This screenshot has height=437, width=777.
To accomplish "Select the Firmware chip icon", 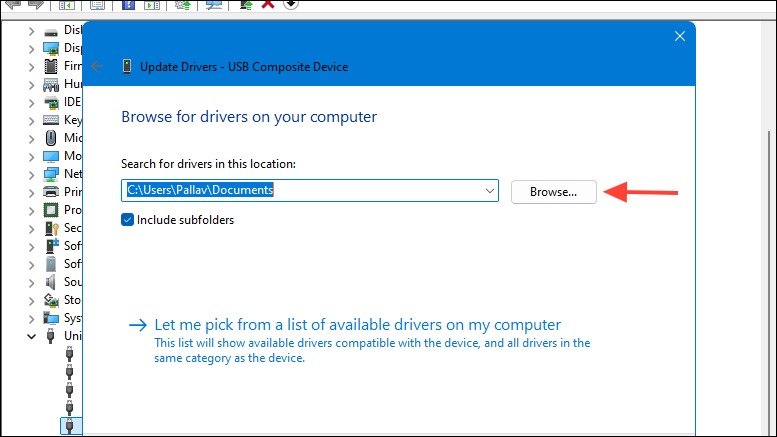I will (51, 66).
